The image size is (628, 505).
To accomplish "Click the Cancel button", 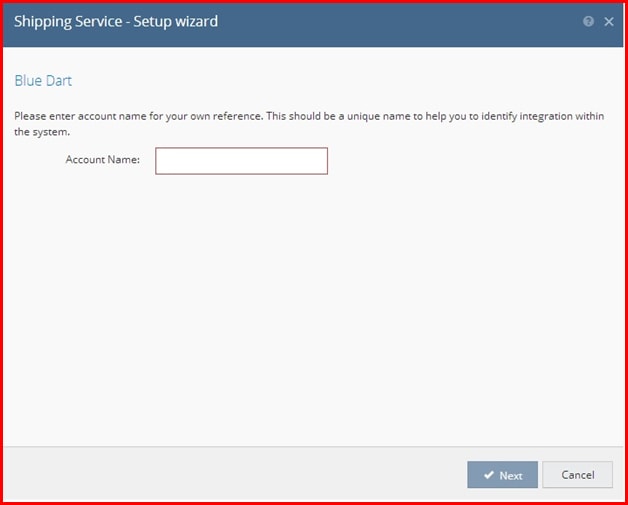I will pyautogui.click(x=578, y=475).
